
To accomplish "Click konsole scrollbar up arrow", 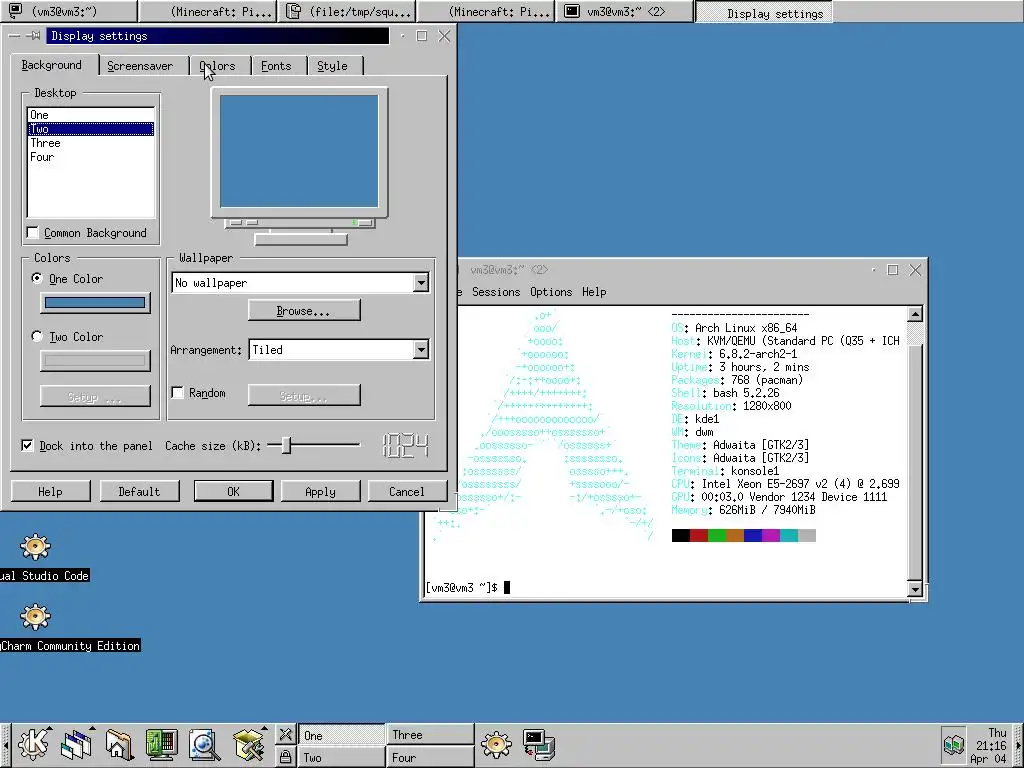I will click(x=915, y=315).
